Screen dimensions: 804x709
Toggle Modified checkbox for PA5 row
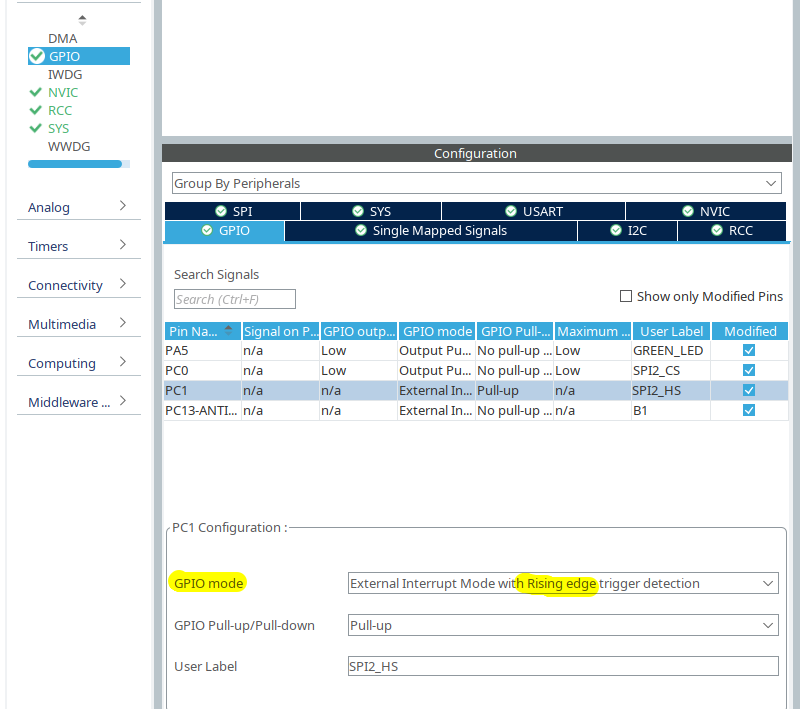pyautogui.click(x=749, y=351)
